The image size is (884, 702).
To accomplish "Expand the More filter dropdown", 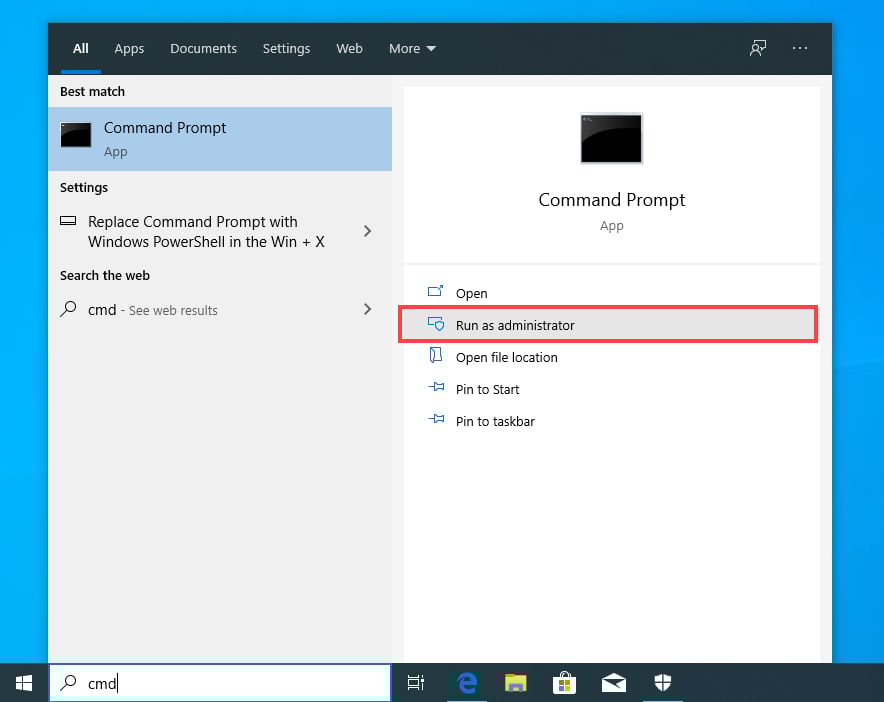I will pyautogui.click(x=412, y=48).
